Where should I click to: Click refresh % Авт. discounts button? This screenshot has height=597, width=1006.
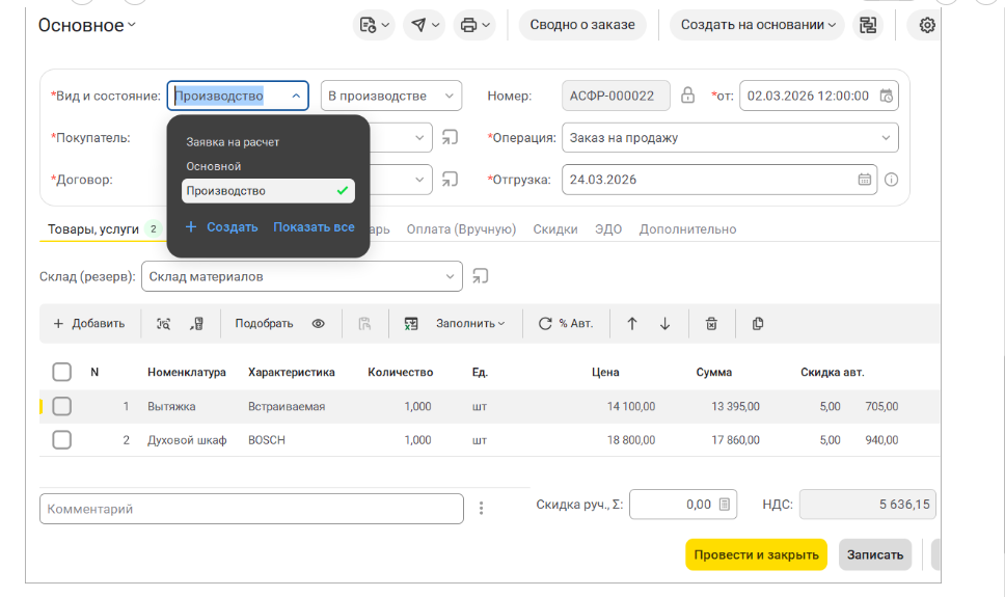click(565, 324)
